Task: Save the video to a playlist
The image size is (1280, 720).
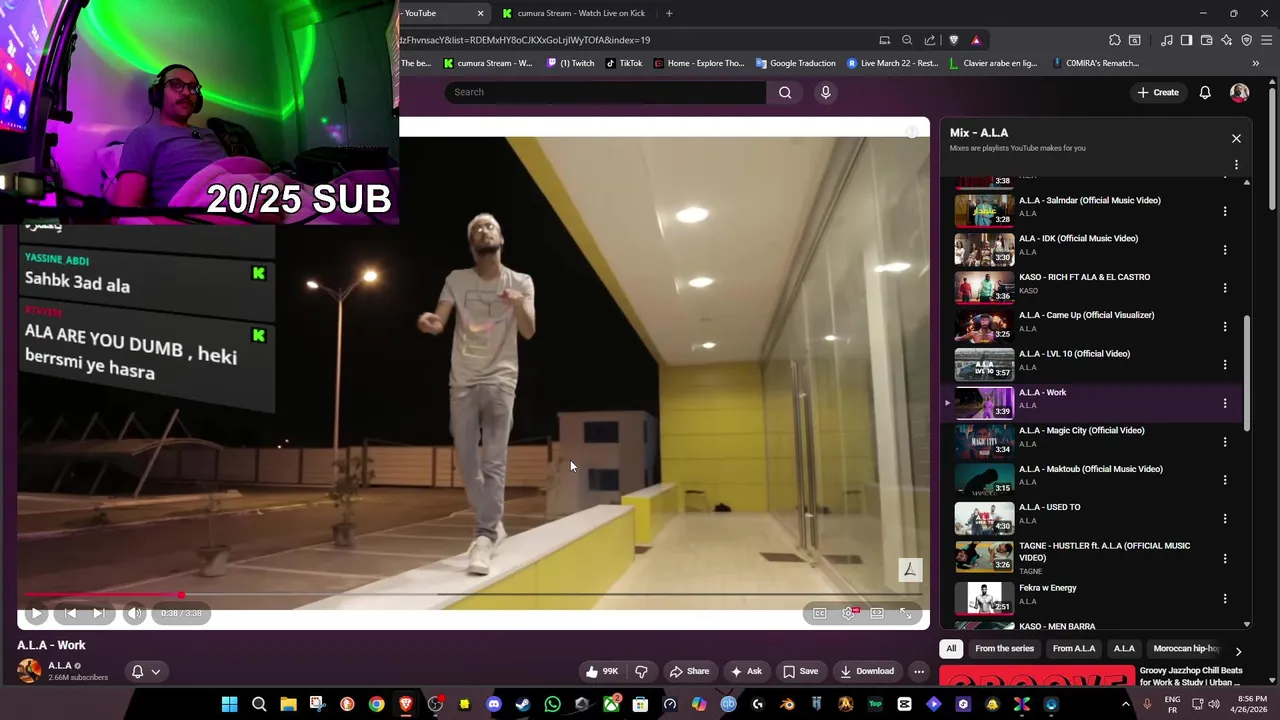Action: (800, 671)
